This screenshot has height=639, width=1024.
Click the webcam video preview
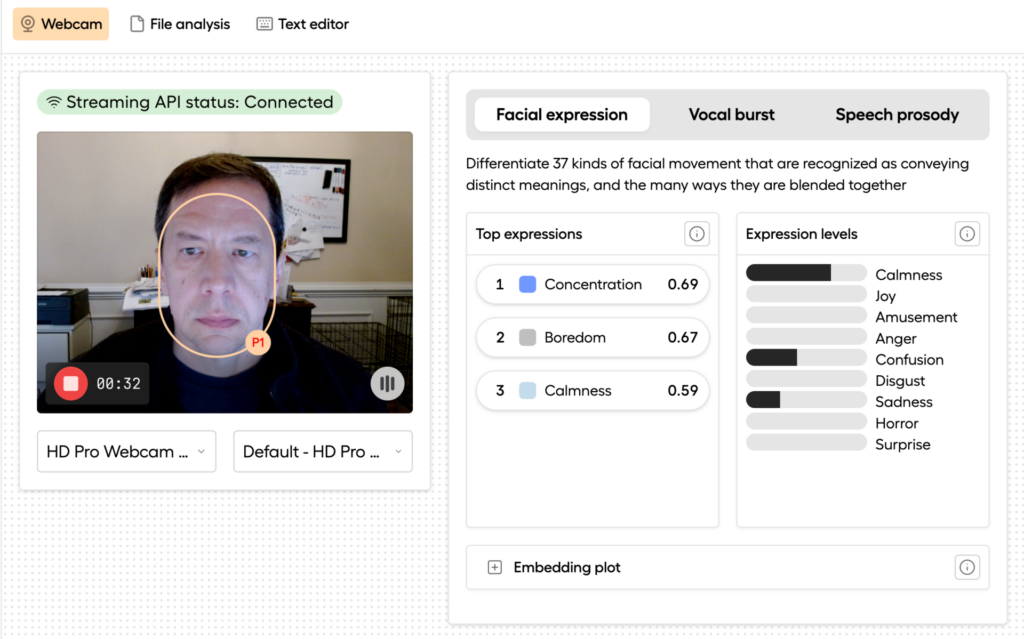225,272
